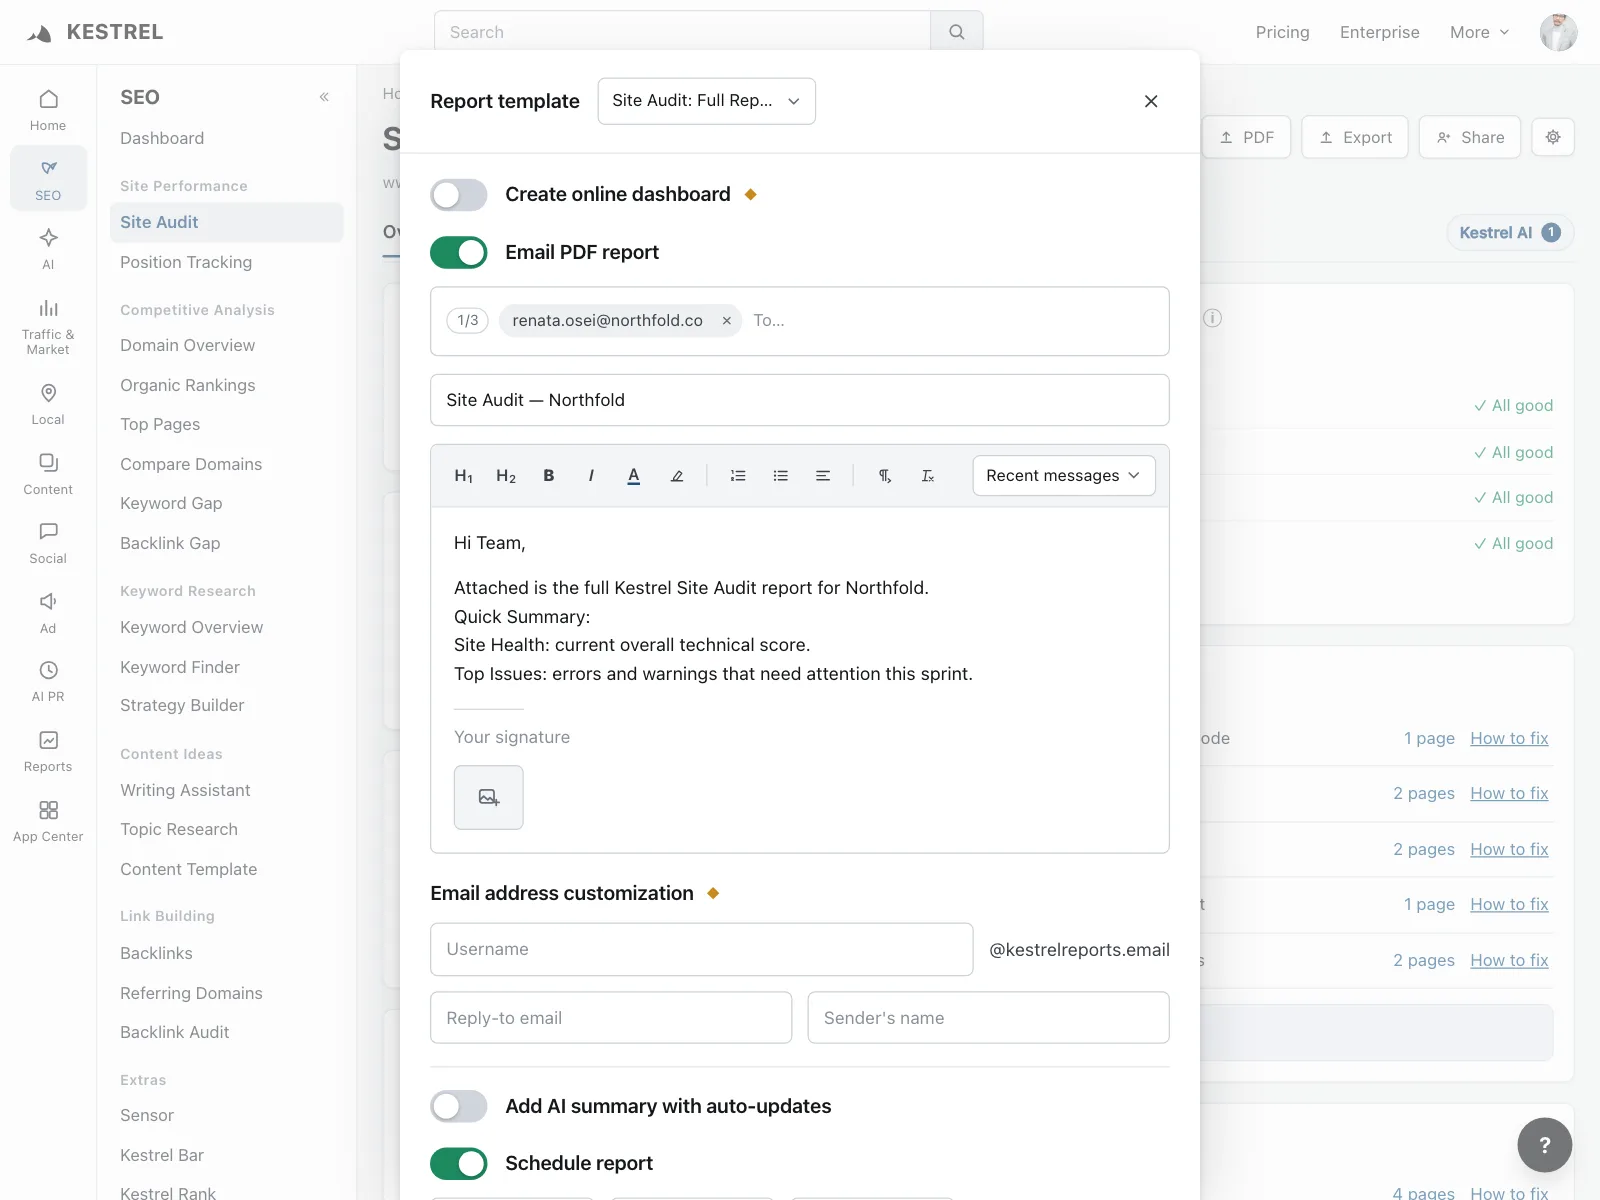Open the Home section in sidebar
This screenshot has height=1200, width=1600.
pos(48,110)
